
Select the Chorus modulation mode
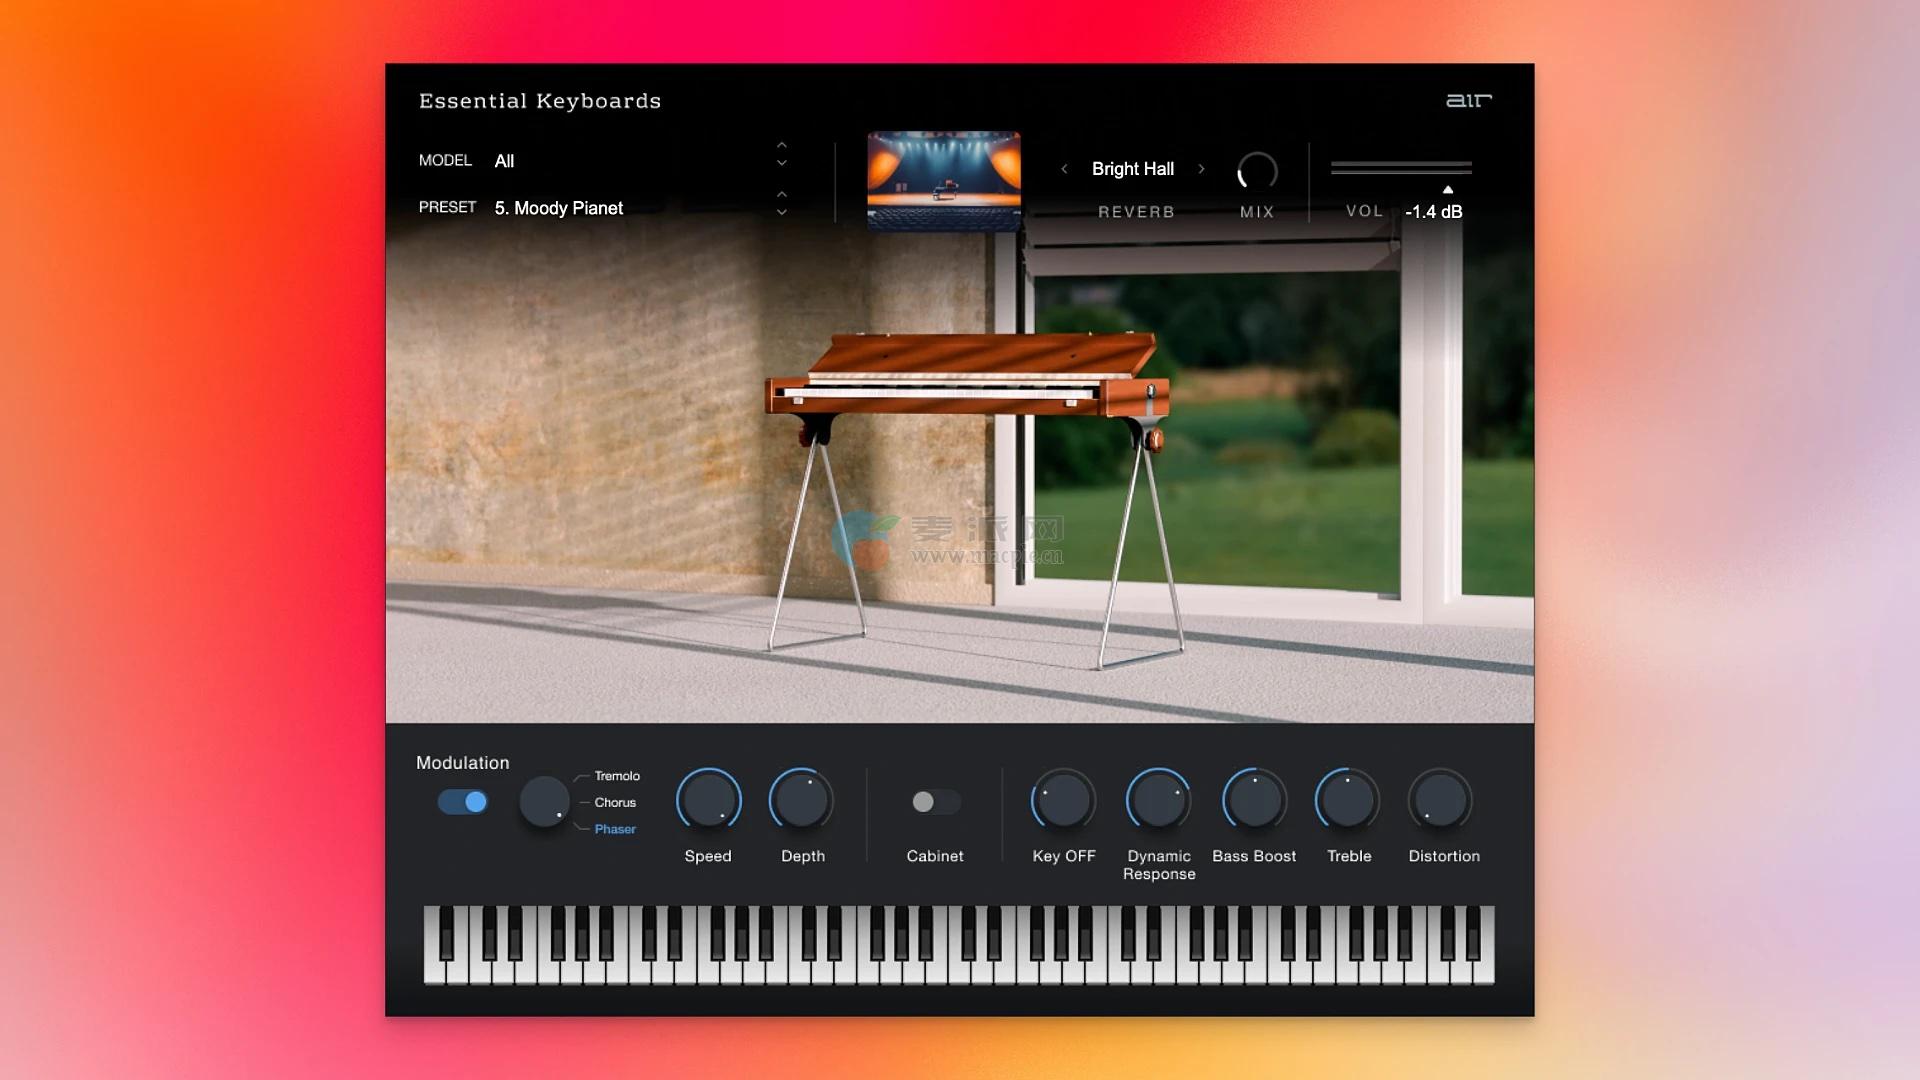615,803
